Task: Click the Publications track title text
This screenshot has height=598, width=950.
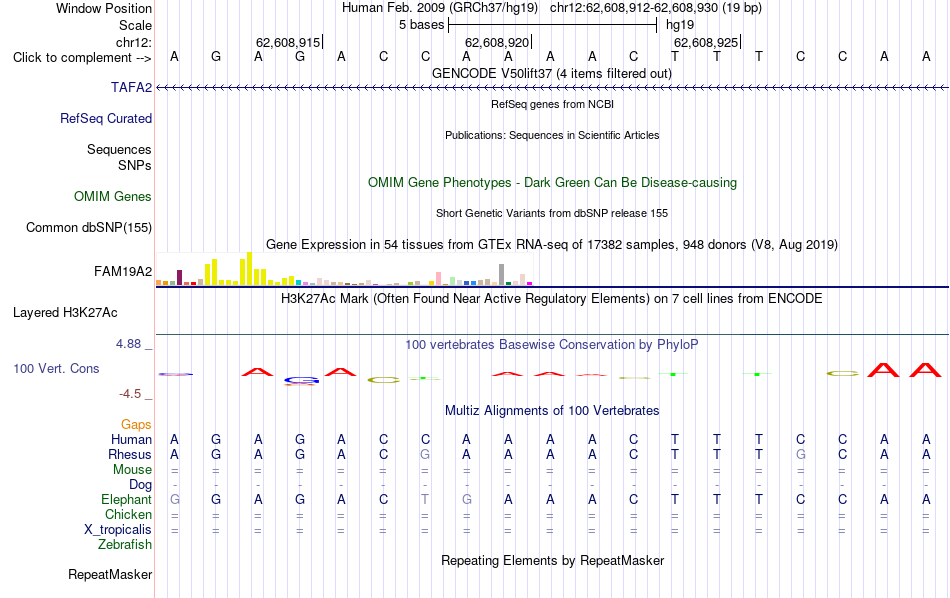Action: 552,135
